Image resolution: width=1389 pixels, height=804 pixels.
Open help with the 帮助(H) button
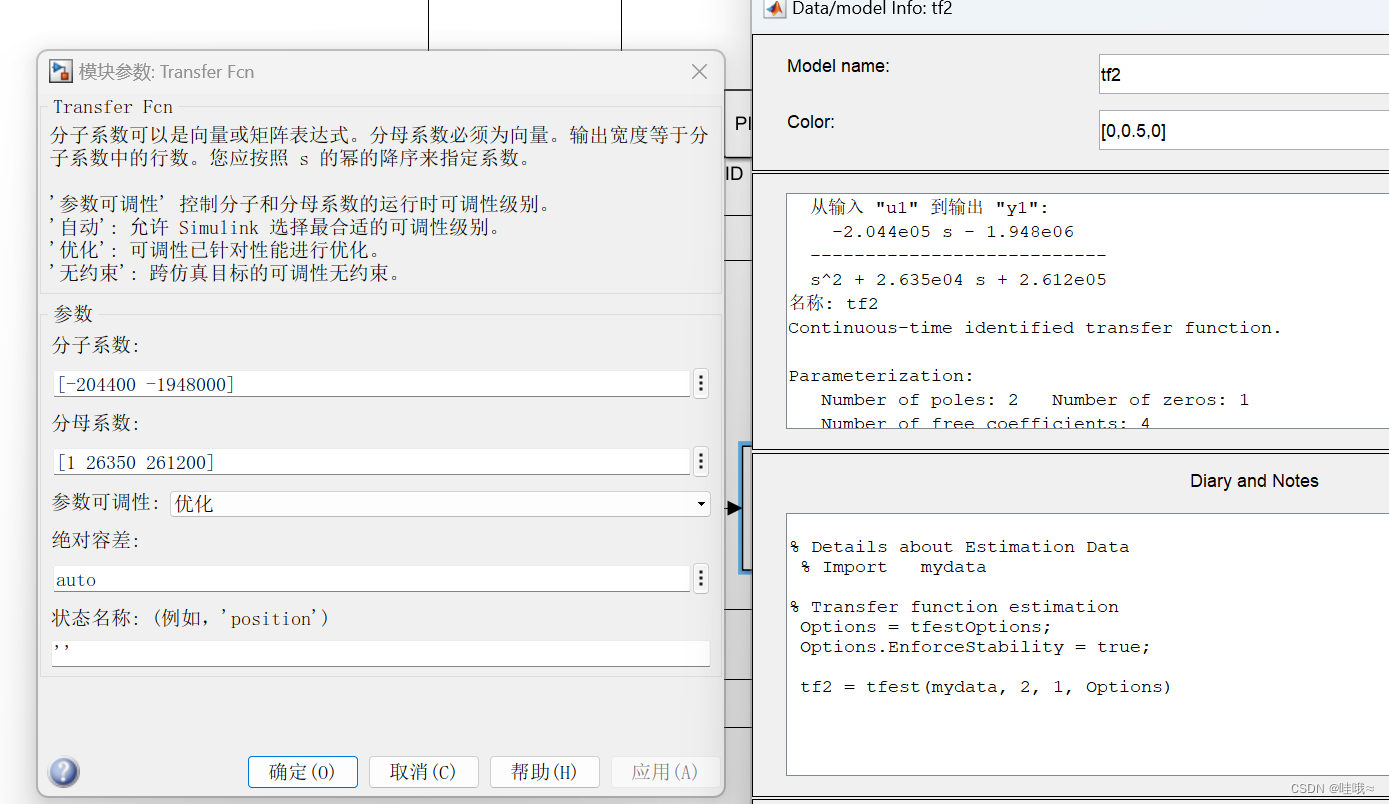coord(544,771)
